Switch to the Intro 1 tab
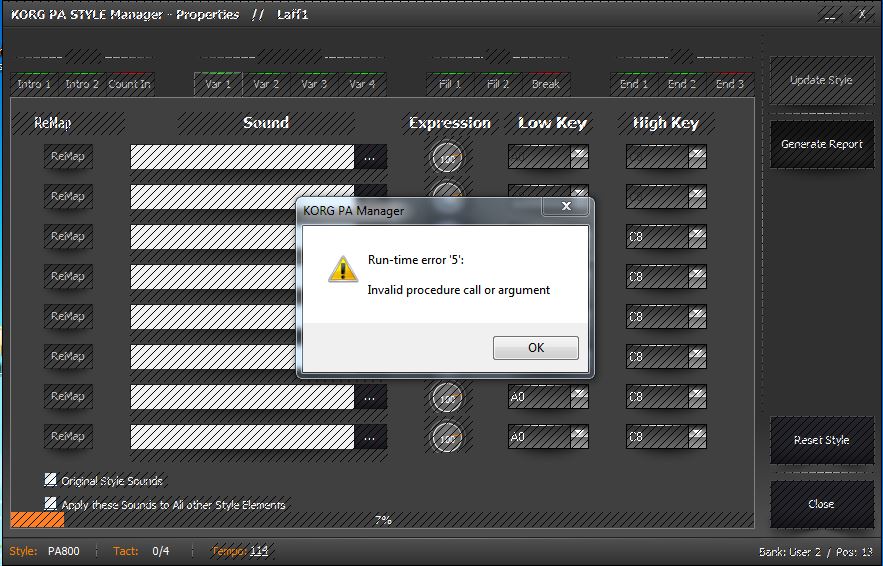This screenshot has width=883, height=566. [34, 84]
